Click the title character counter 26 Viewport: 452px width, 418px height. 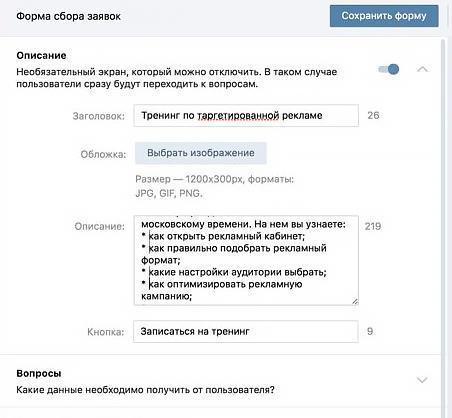[x=373, y=115]
